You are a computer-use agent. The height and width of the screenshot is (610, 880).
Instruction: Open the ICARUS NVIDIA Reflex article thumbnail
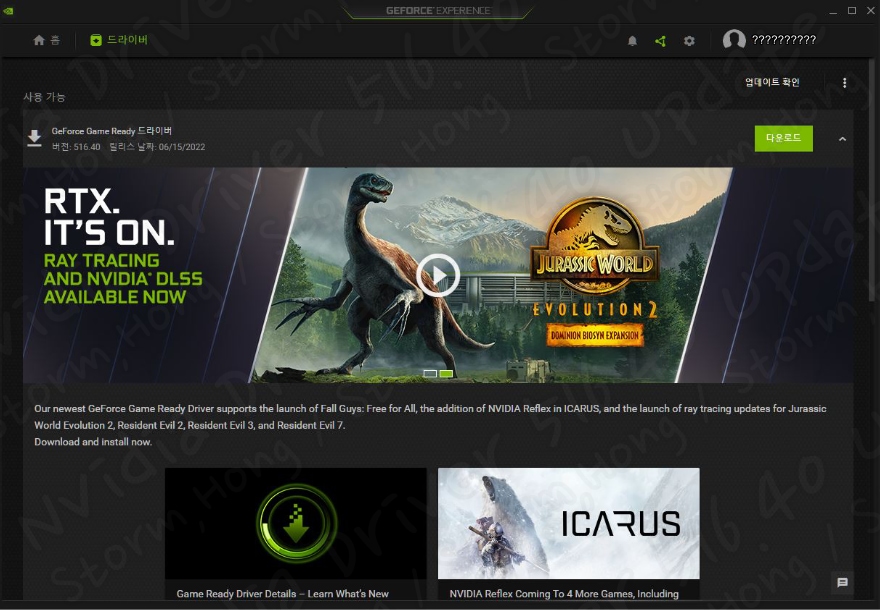(569, 523)
